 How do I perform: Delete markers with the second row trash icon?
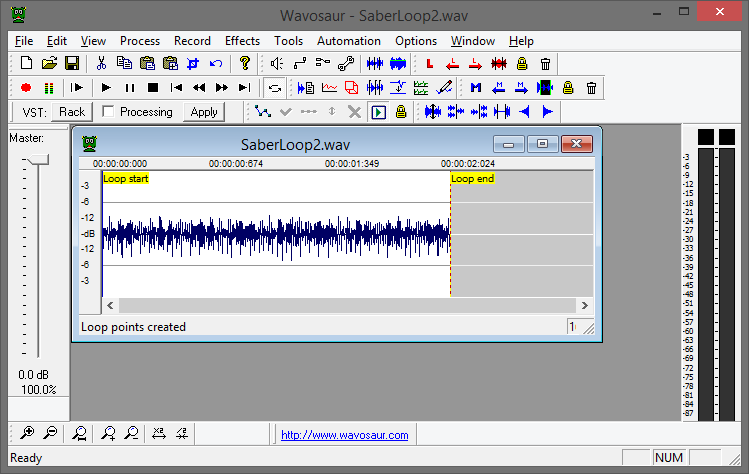[x=591, y=88]
